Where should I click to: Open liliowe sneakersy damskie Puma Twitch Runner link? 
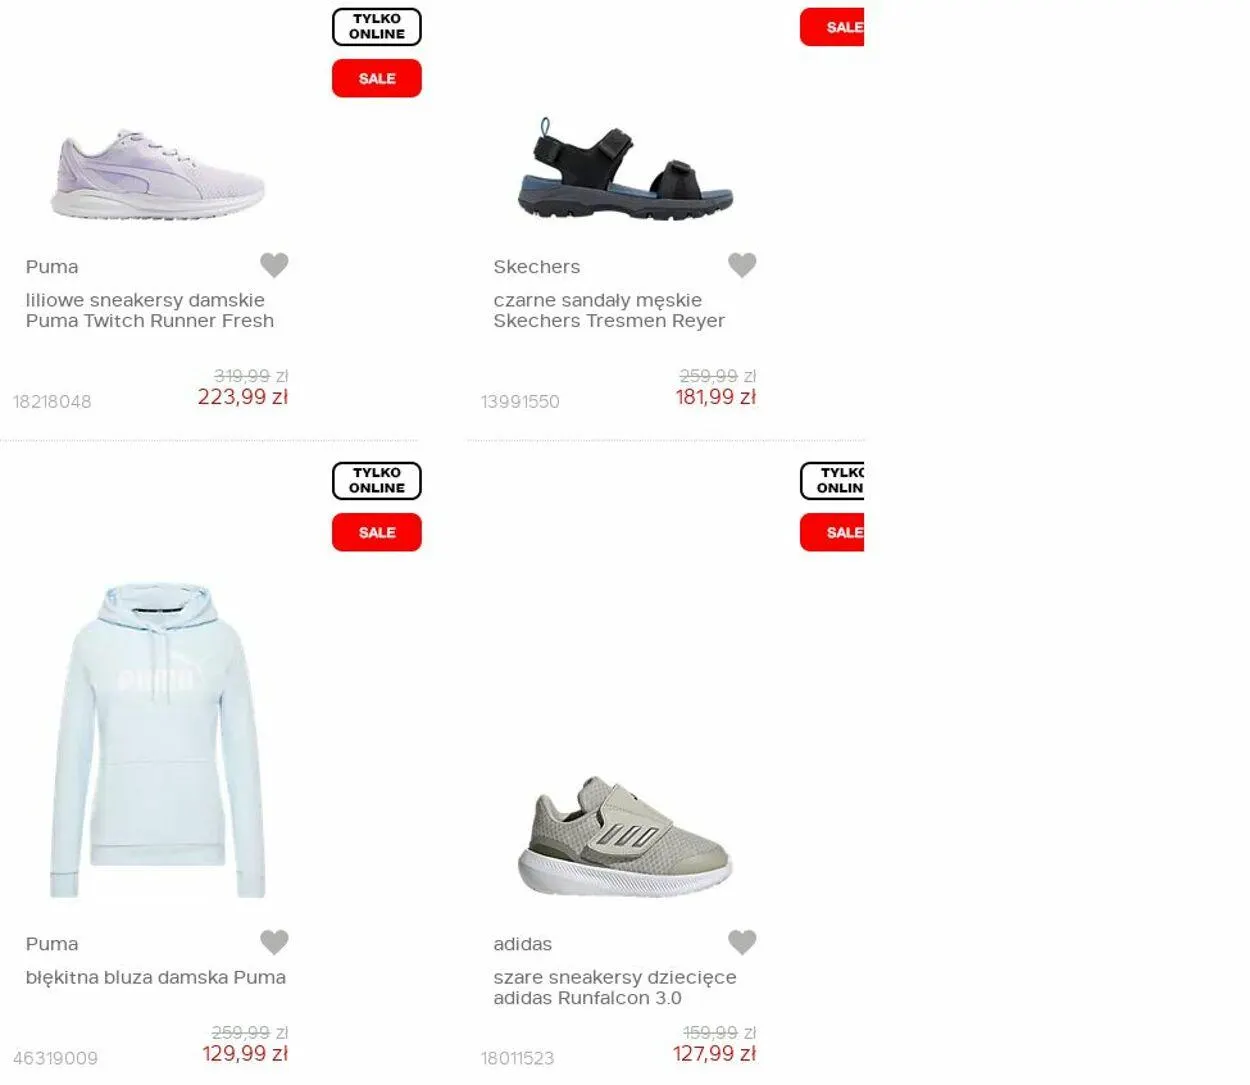pyautogui.click(x=150, y=310)
